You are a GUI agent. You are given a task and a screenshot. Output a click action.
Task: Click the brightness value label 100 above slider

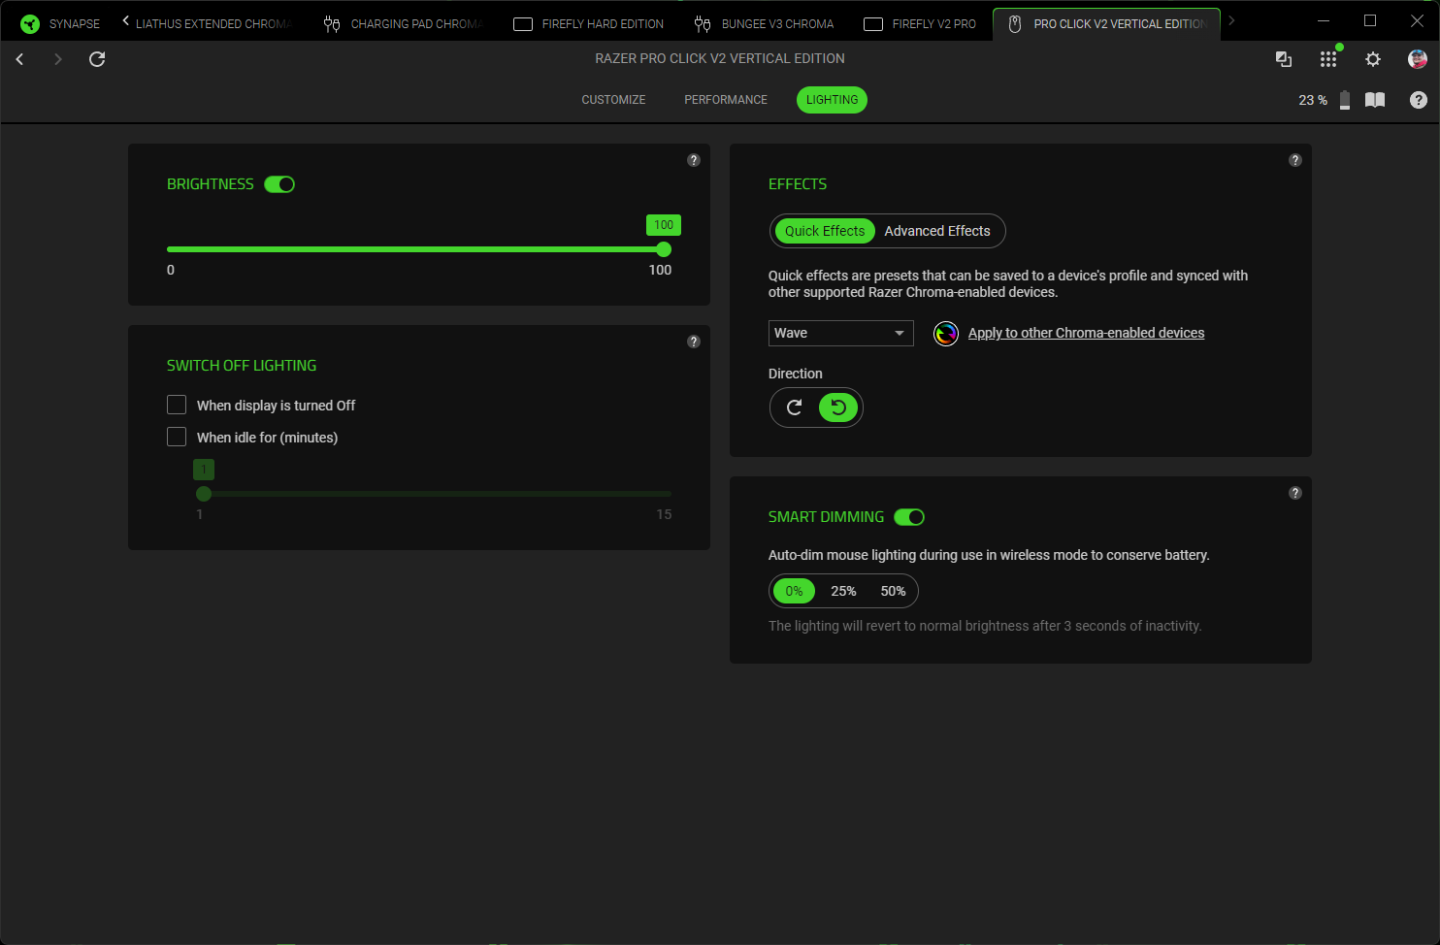(x=664, y=225)
